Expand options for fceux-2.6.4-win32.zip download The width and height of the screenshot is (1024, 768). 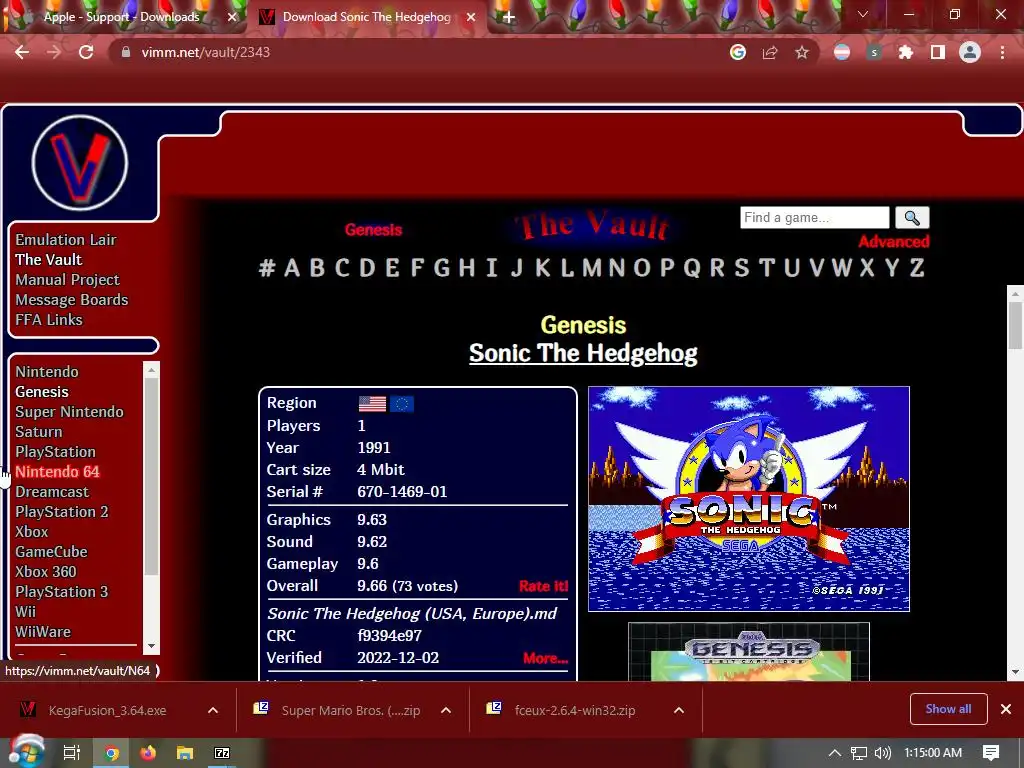tap(679, 710)
